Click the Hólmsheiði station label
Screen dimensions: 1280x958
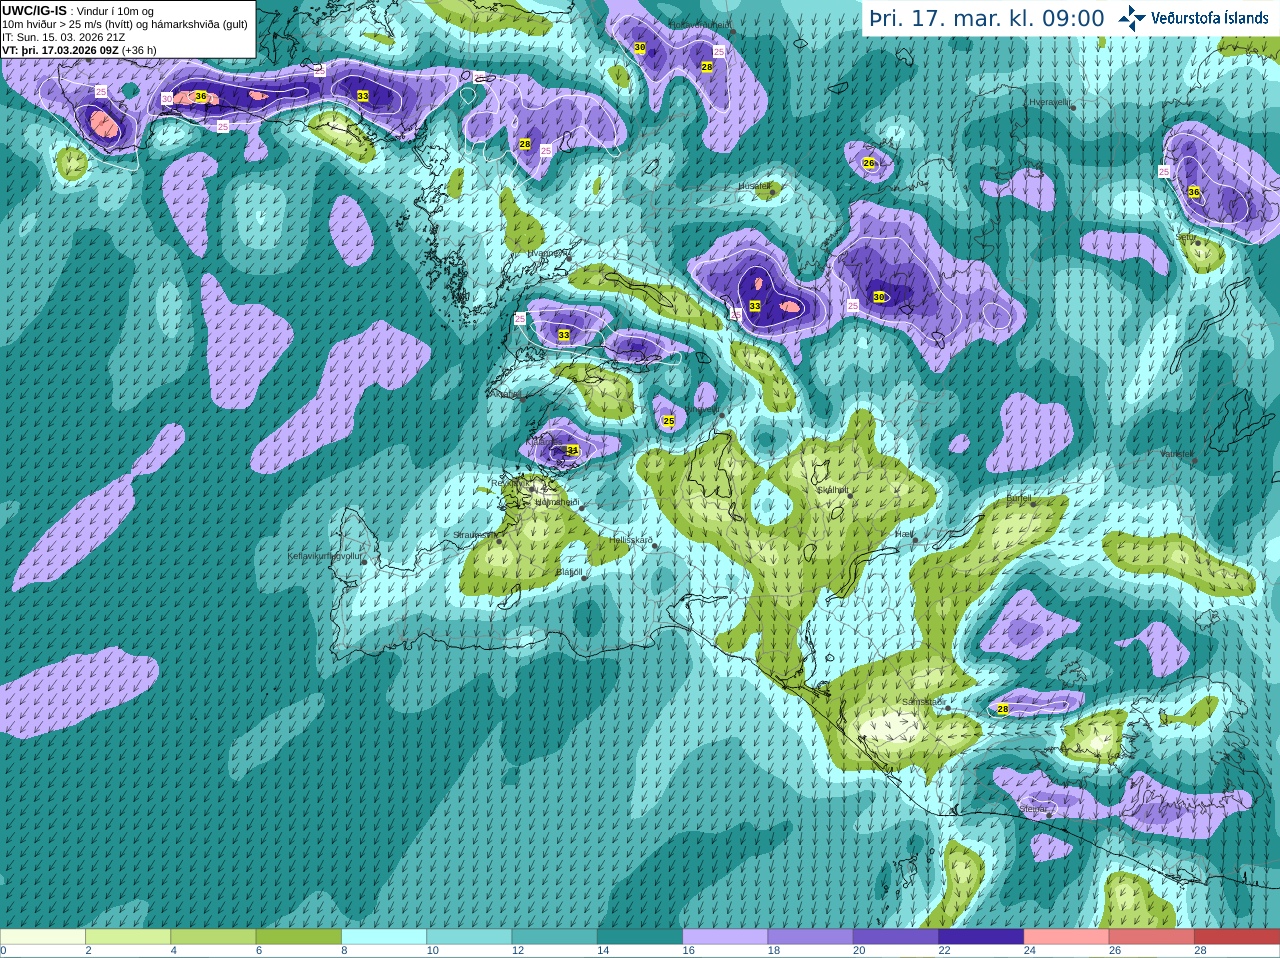557,502
